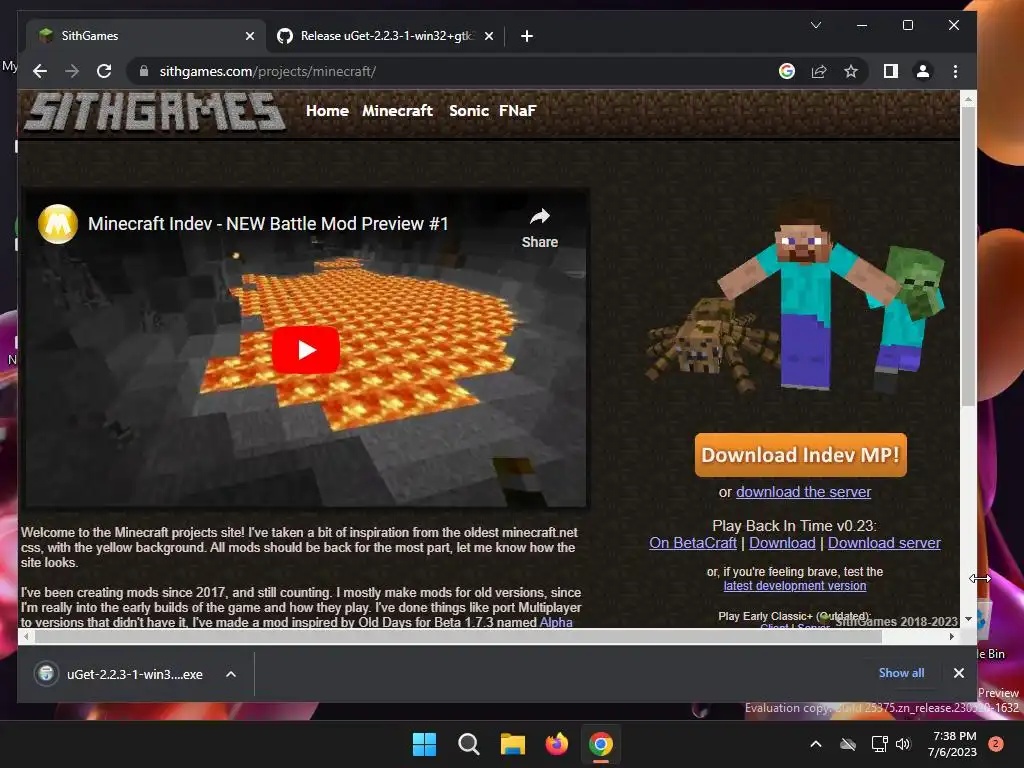
Task: Open the Chrome side panel
Action: 891,71
